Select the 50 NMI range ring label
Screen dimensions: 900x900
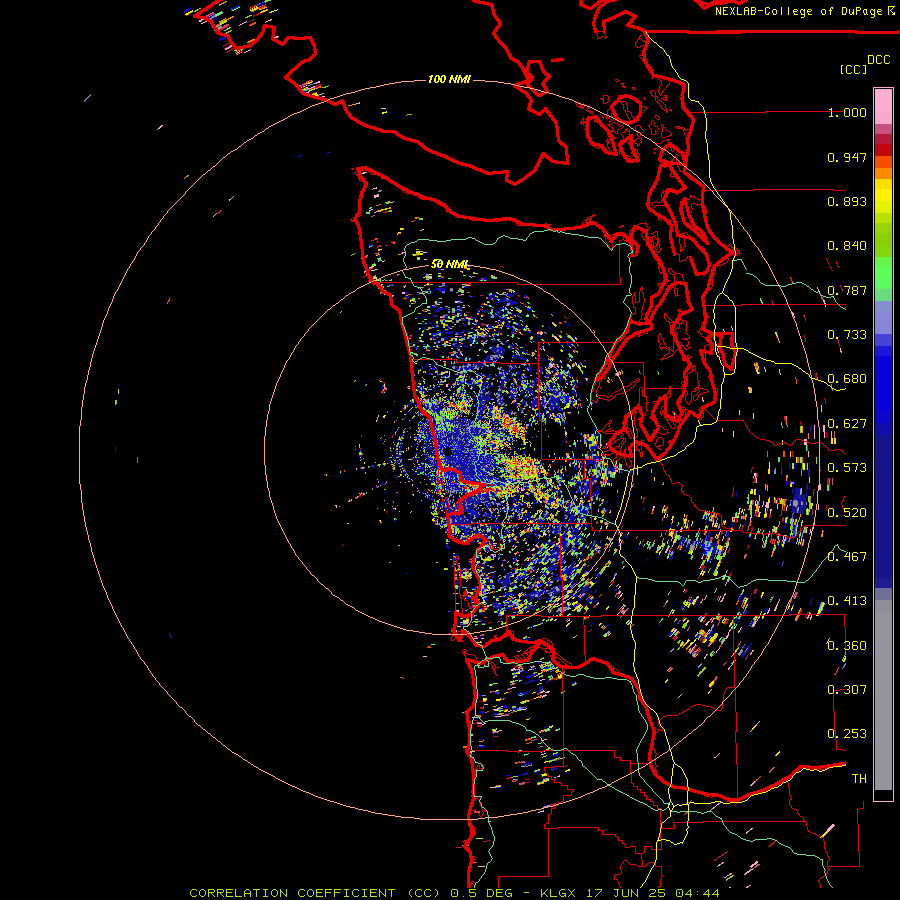tap(451, 264)
